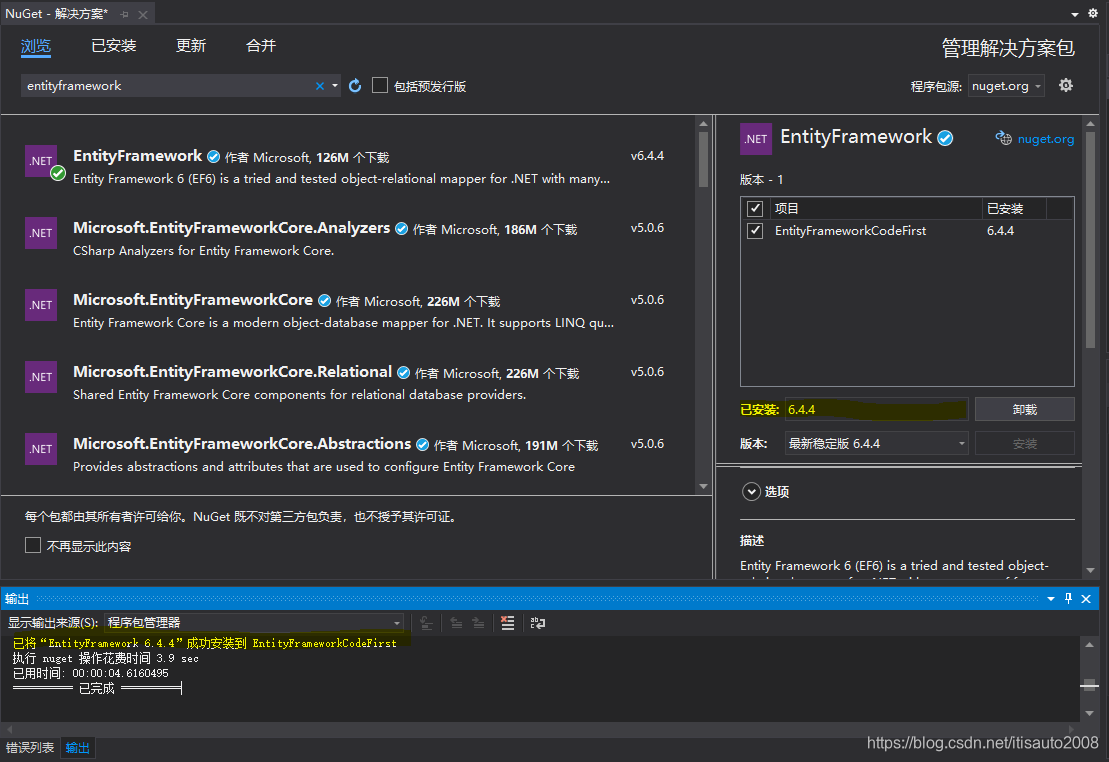Toggle include prerelease checkbox

(x=380, y=85)
